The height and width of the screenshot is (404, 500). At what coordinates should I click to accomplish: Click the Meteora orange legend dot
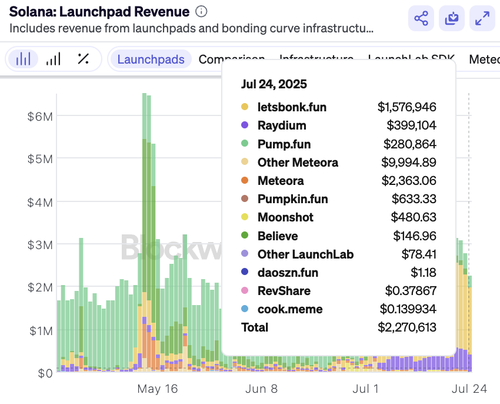245,180
